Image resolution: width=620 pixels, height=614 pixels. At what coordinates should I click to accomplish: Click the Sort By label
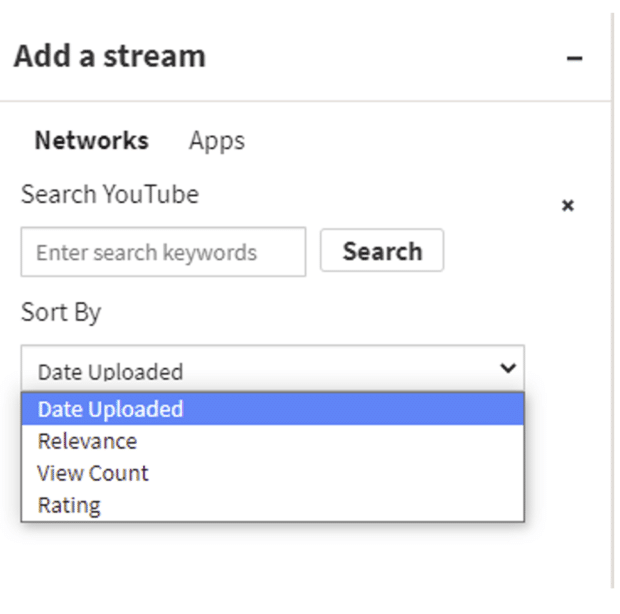point(61,312)
